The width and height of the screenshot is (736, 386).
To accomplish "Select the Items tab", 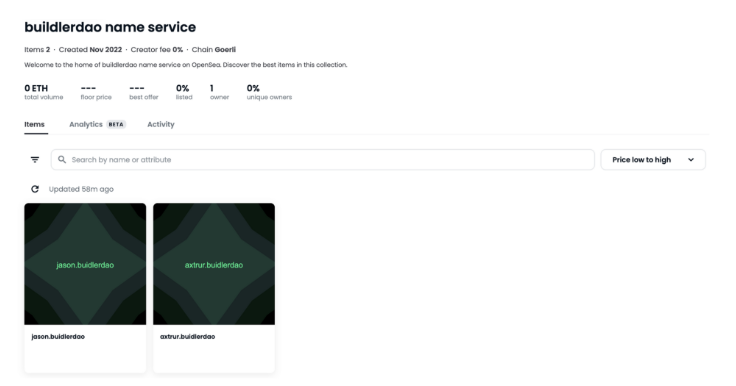I will 34,124.
